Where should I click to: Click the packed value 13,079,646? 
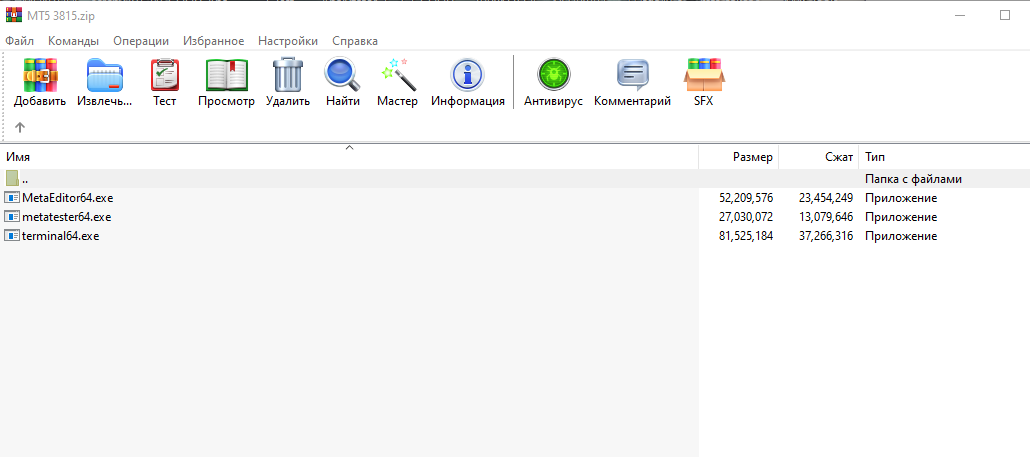point(826,217)
